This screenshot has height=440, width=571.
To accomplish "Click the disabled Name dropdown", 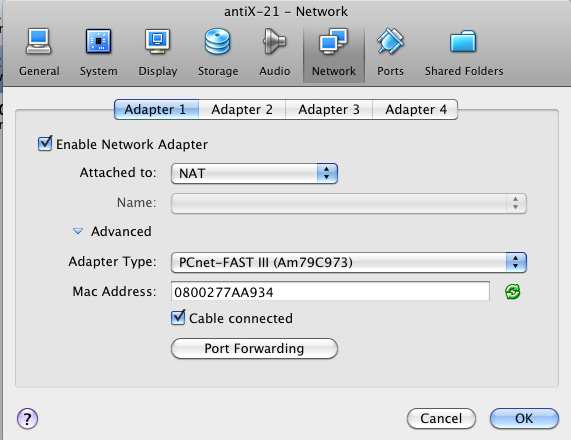I will 348,203.
